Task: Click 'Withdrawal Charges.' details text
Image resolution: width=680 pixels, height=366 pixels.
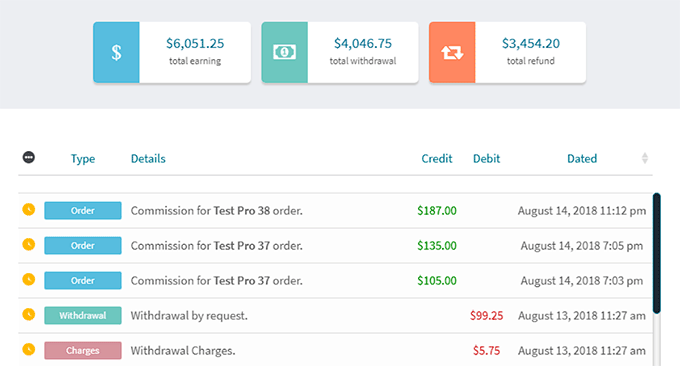Action: point(183,350)
